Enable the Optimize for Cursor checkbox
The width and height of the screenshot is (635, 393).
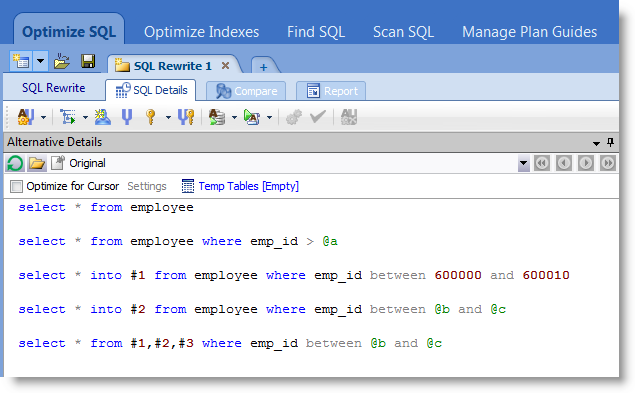(16, 186)
